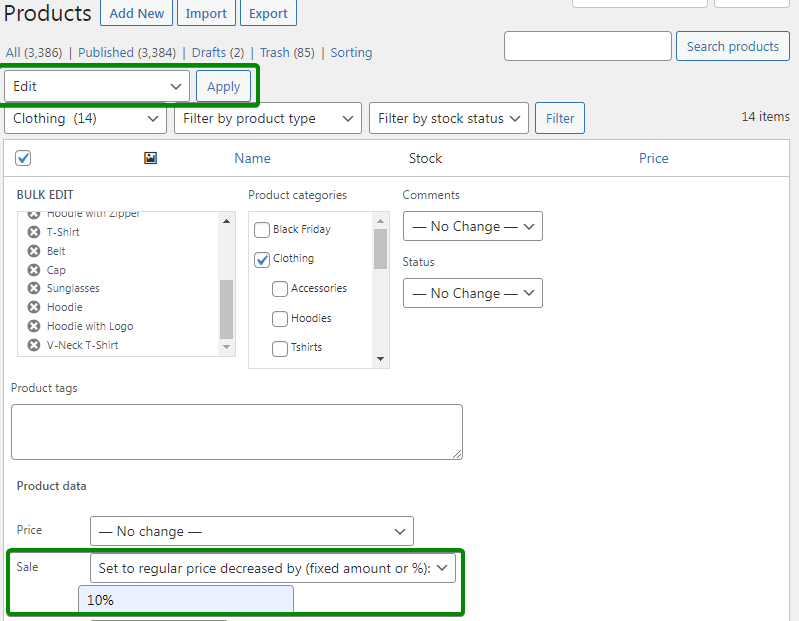Viewport: 799px width, 621px height.
Task: Show Drafts (2) products
Action: tap(218, 52)
